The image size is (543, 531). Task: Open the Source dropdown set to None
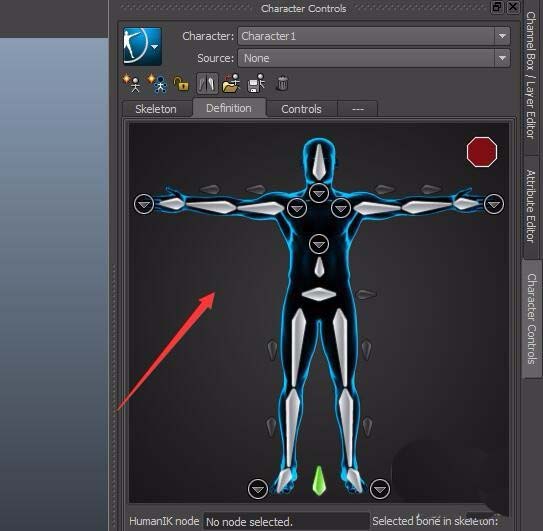(x=374, y=58)
